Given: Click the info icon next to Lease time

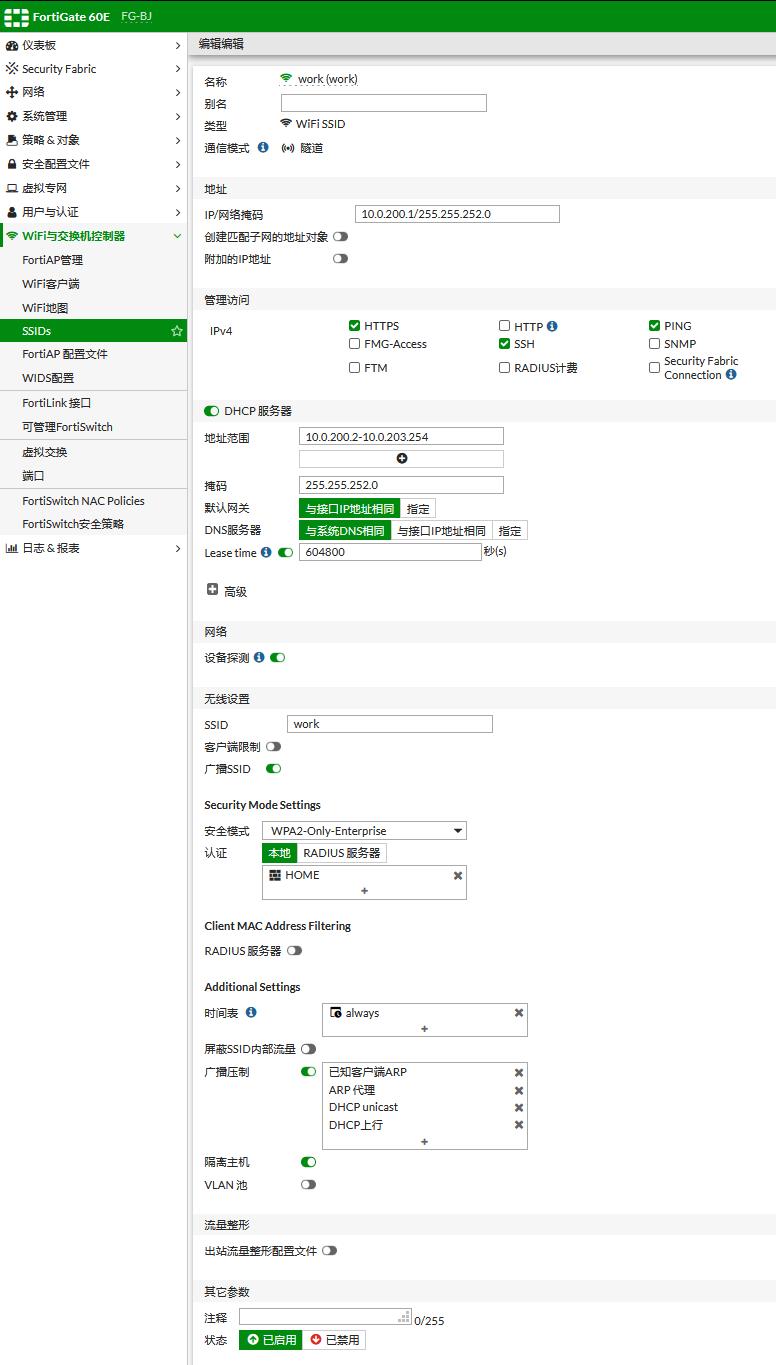Looking at the screenshot, I should point(266,552).
